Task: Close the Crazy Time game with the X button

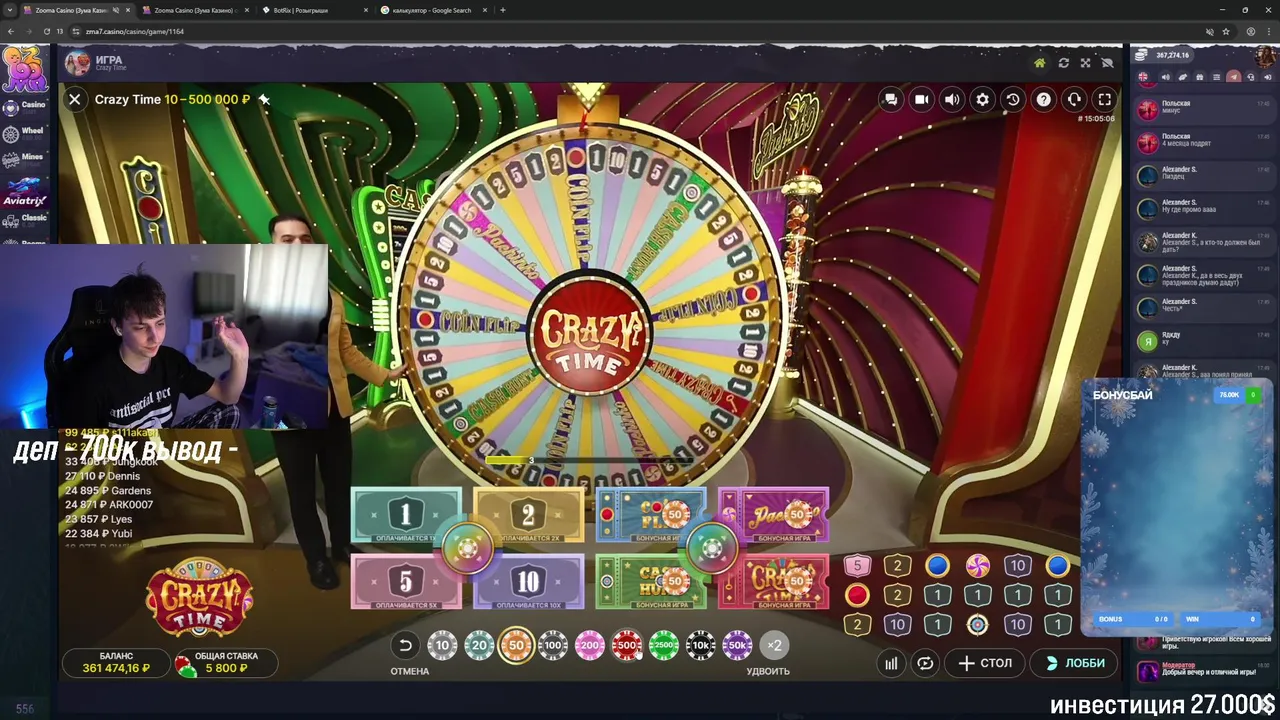Action: (74, 99)
